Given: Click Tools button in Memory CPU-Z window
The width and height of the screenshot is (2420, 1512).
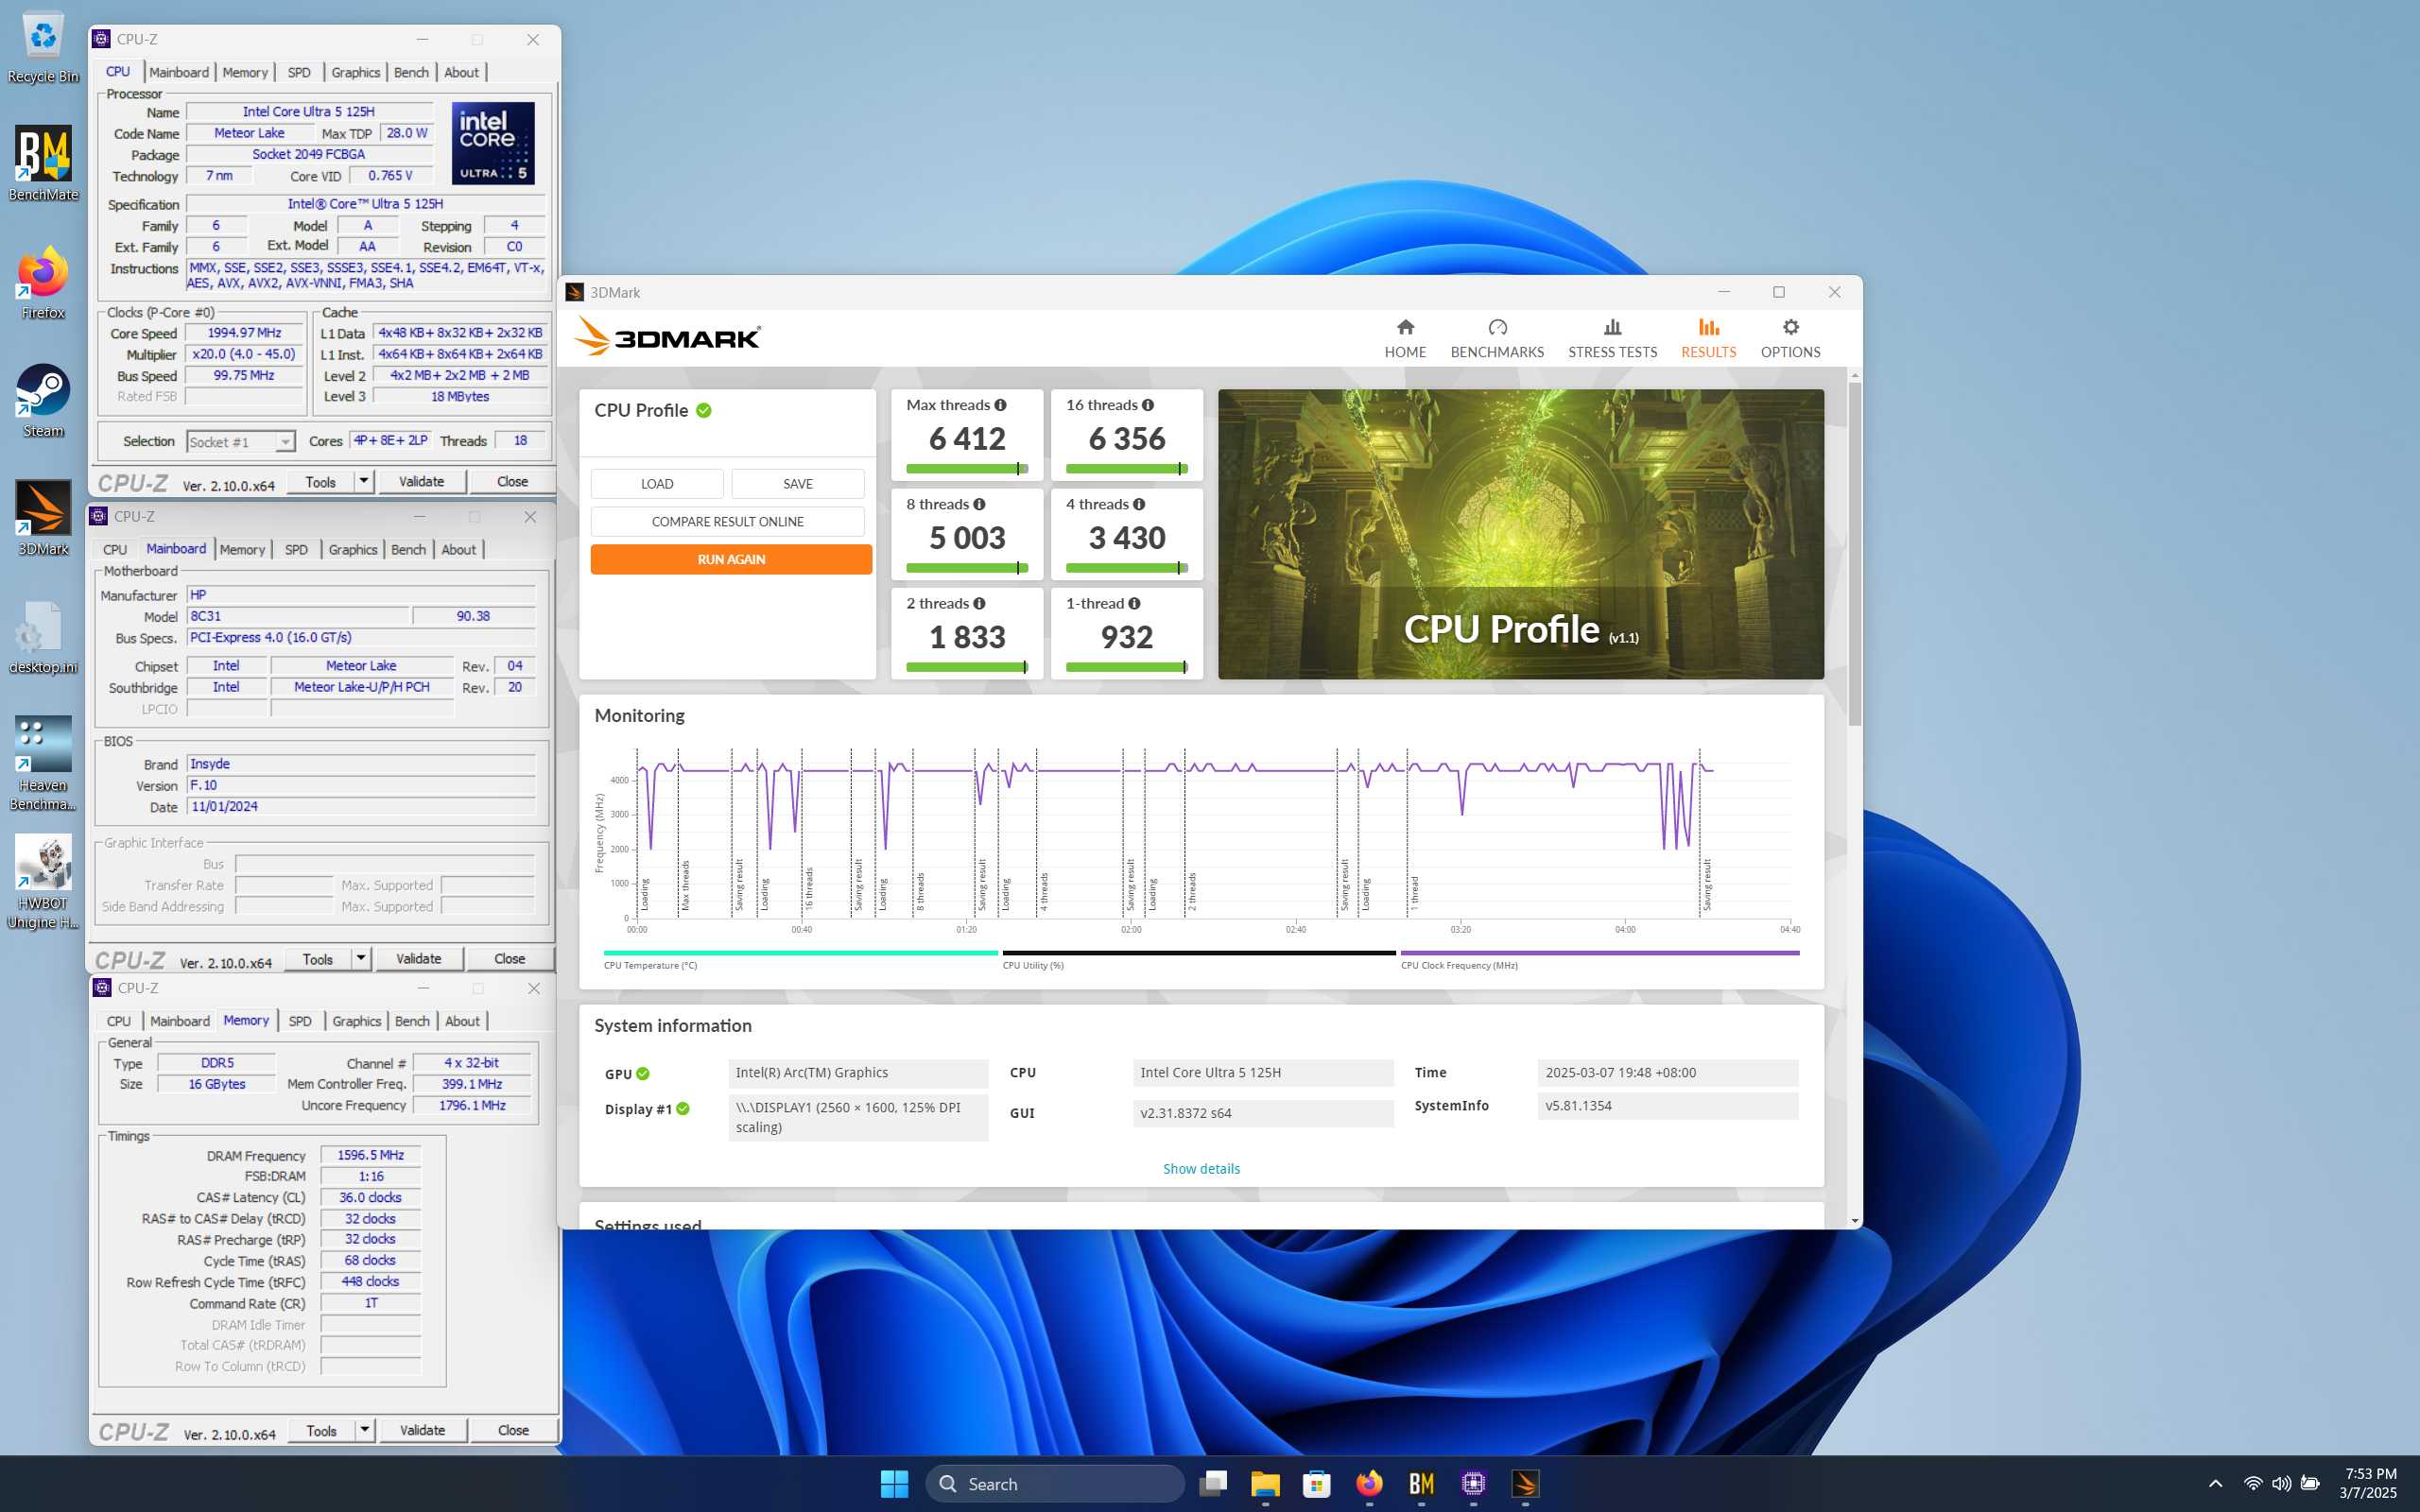Looking at the screenshot, I should pyautogui.click(x=321, y=1431).
